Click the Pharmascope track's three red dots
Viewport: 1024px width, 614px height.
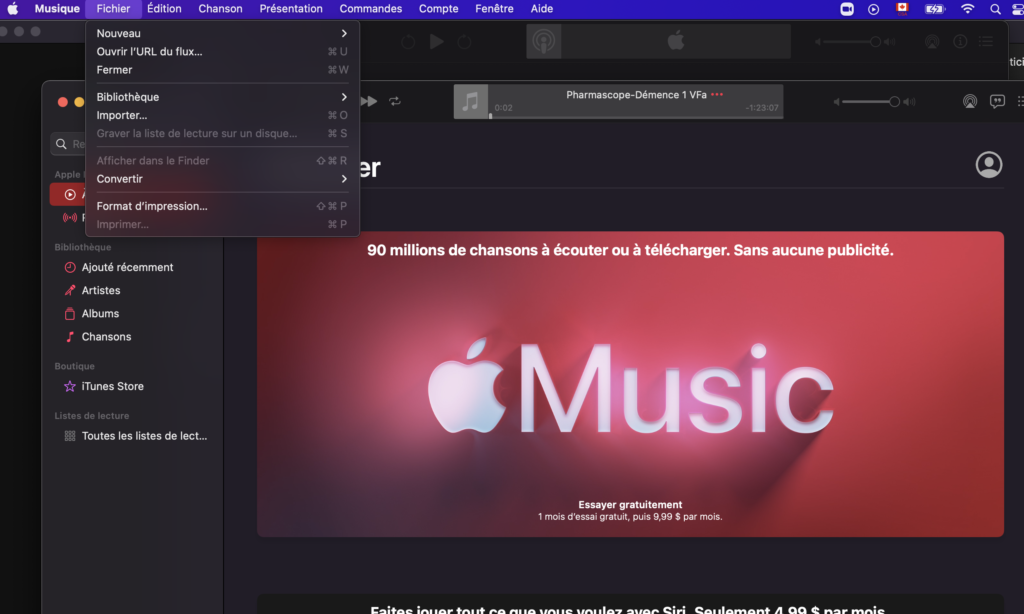(716, 95)
